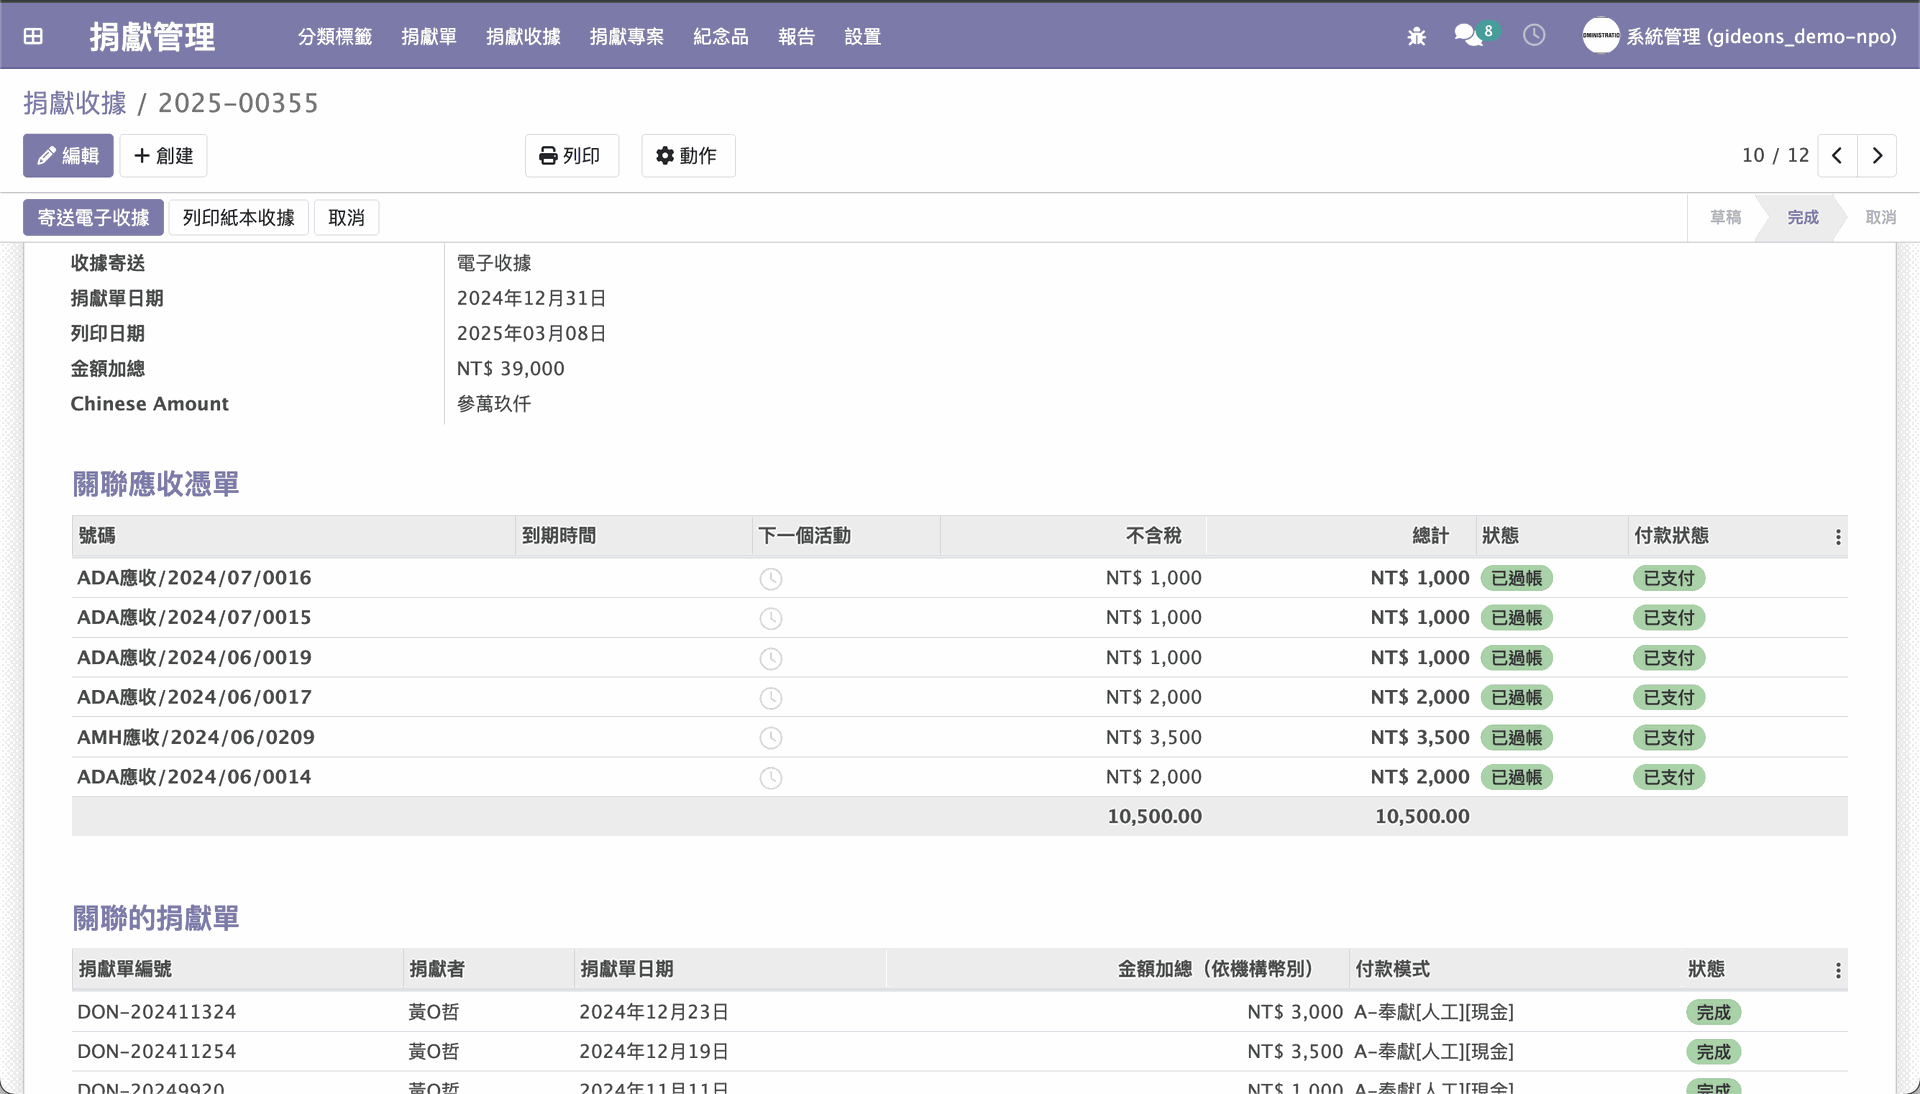Image resolution: width=1920 pixels, height=1094 pixels.
Task: Sort by 總計 column header
Action: pos(1430,536)
